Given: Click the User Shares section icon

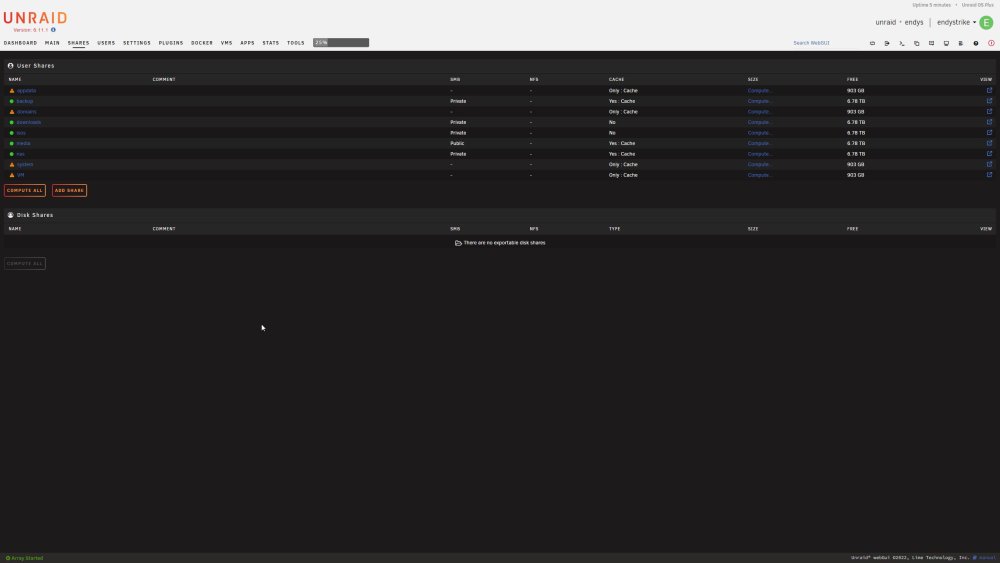Looking at the screenshot, I should click(x=10, y=66).
